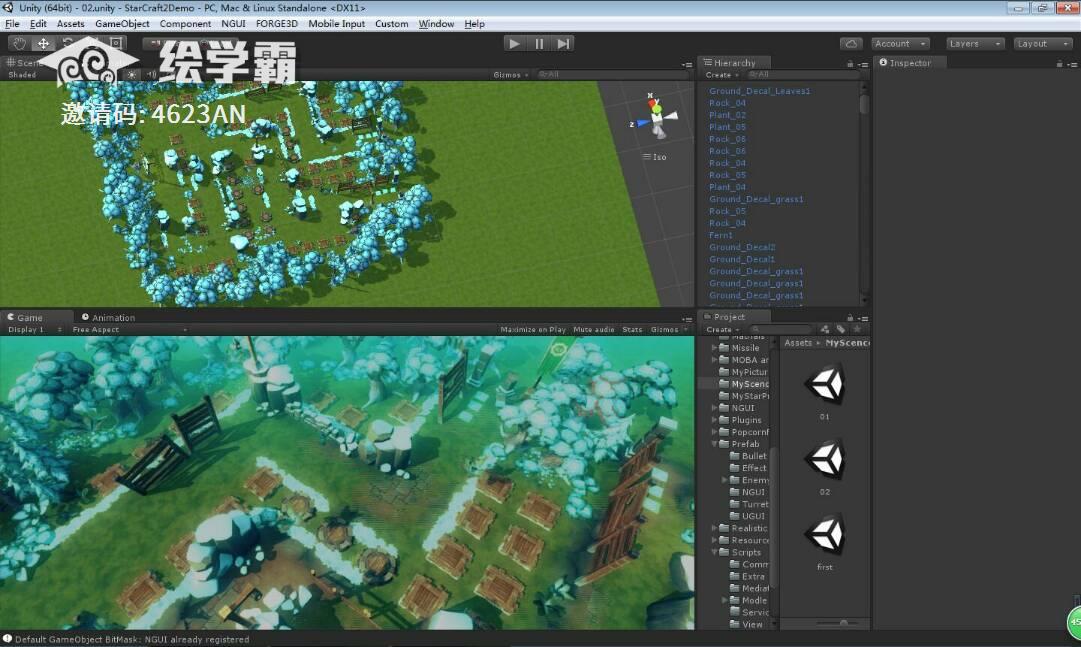Select the Hand tool in toolbar
This screenshot has width=1081, height=647.
pos(19,43)
